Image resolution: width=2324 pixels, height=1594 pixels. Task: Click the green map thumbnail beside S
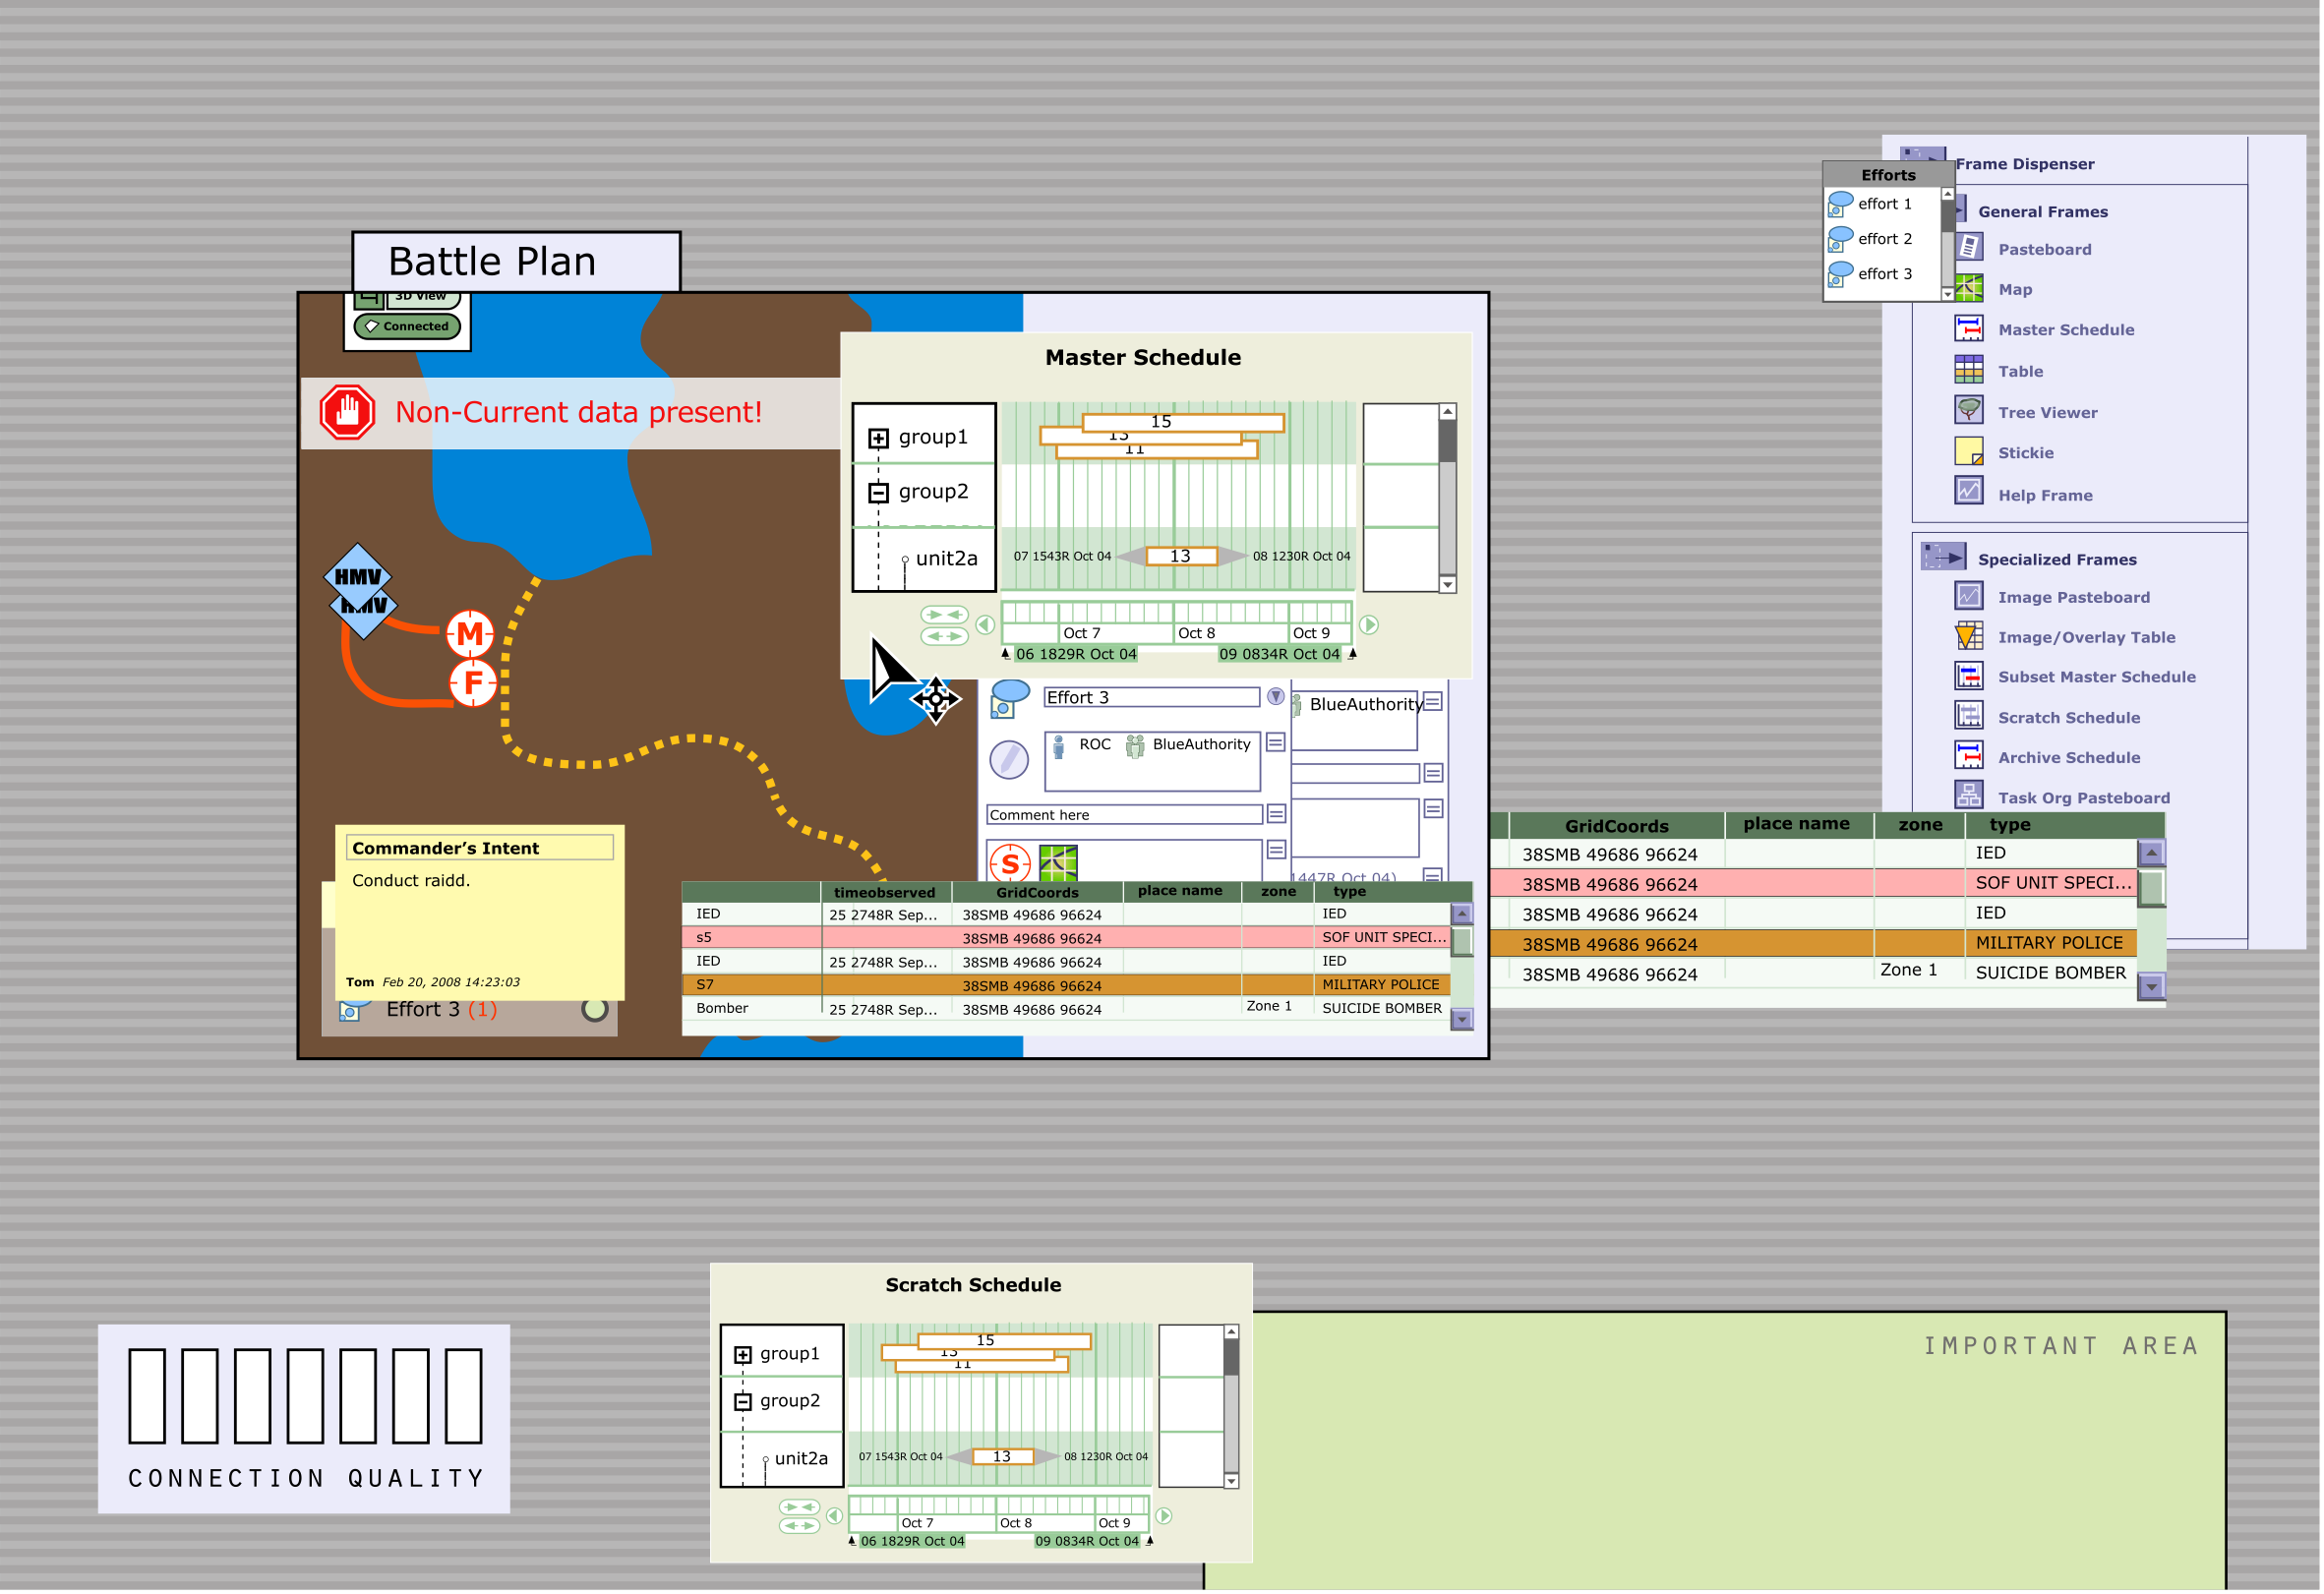pyautogui.click(x=1059, y=864)
